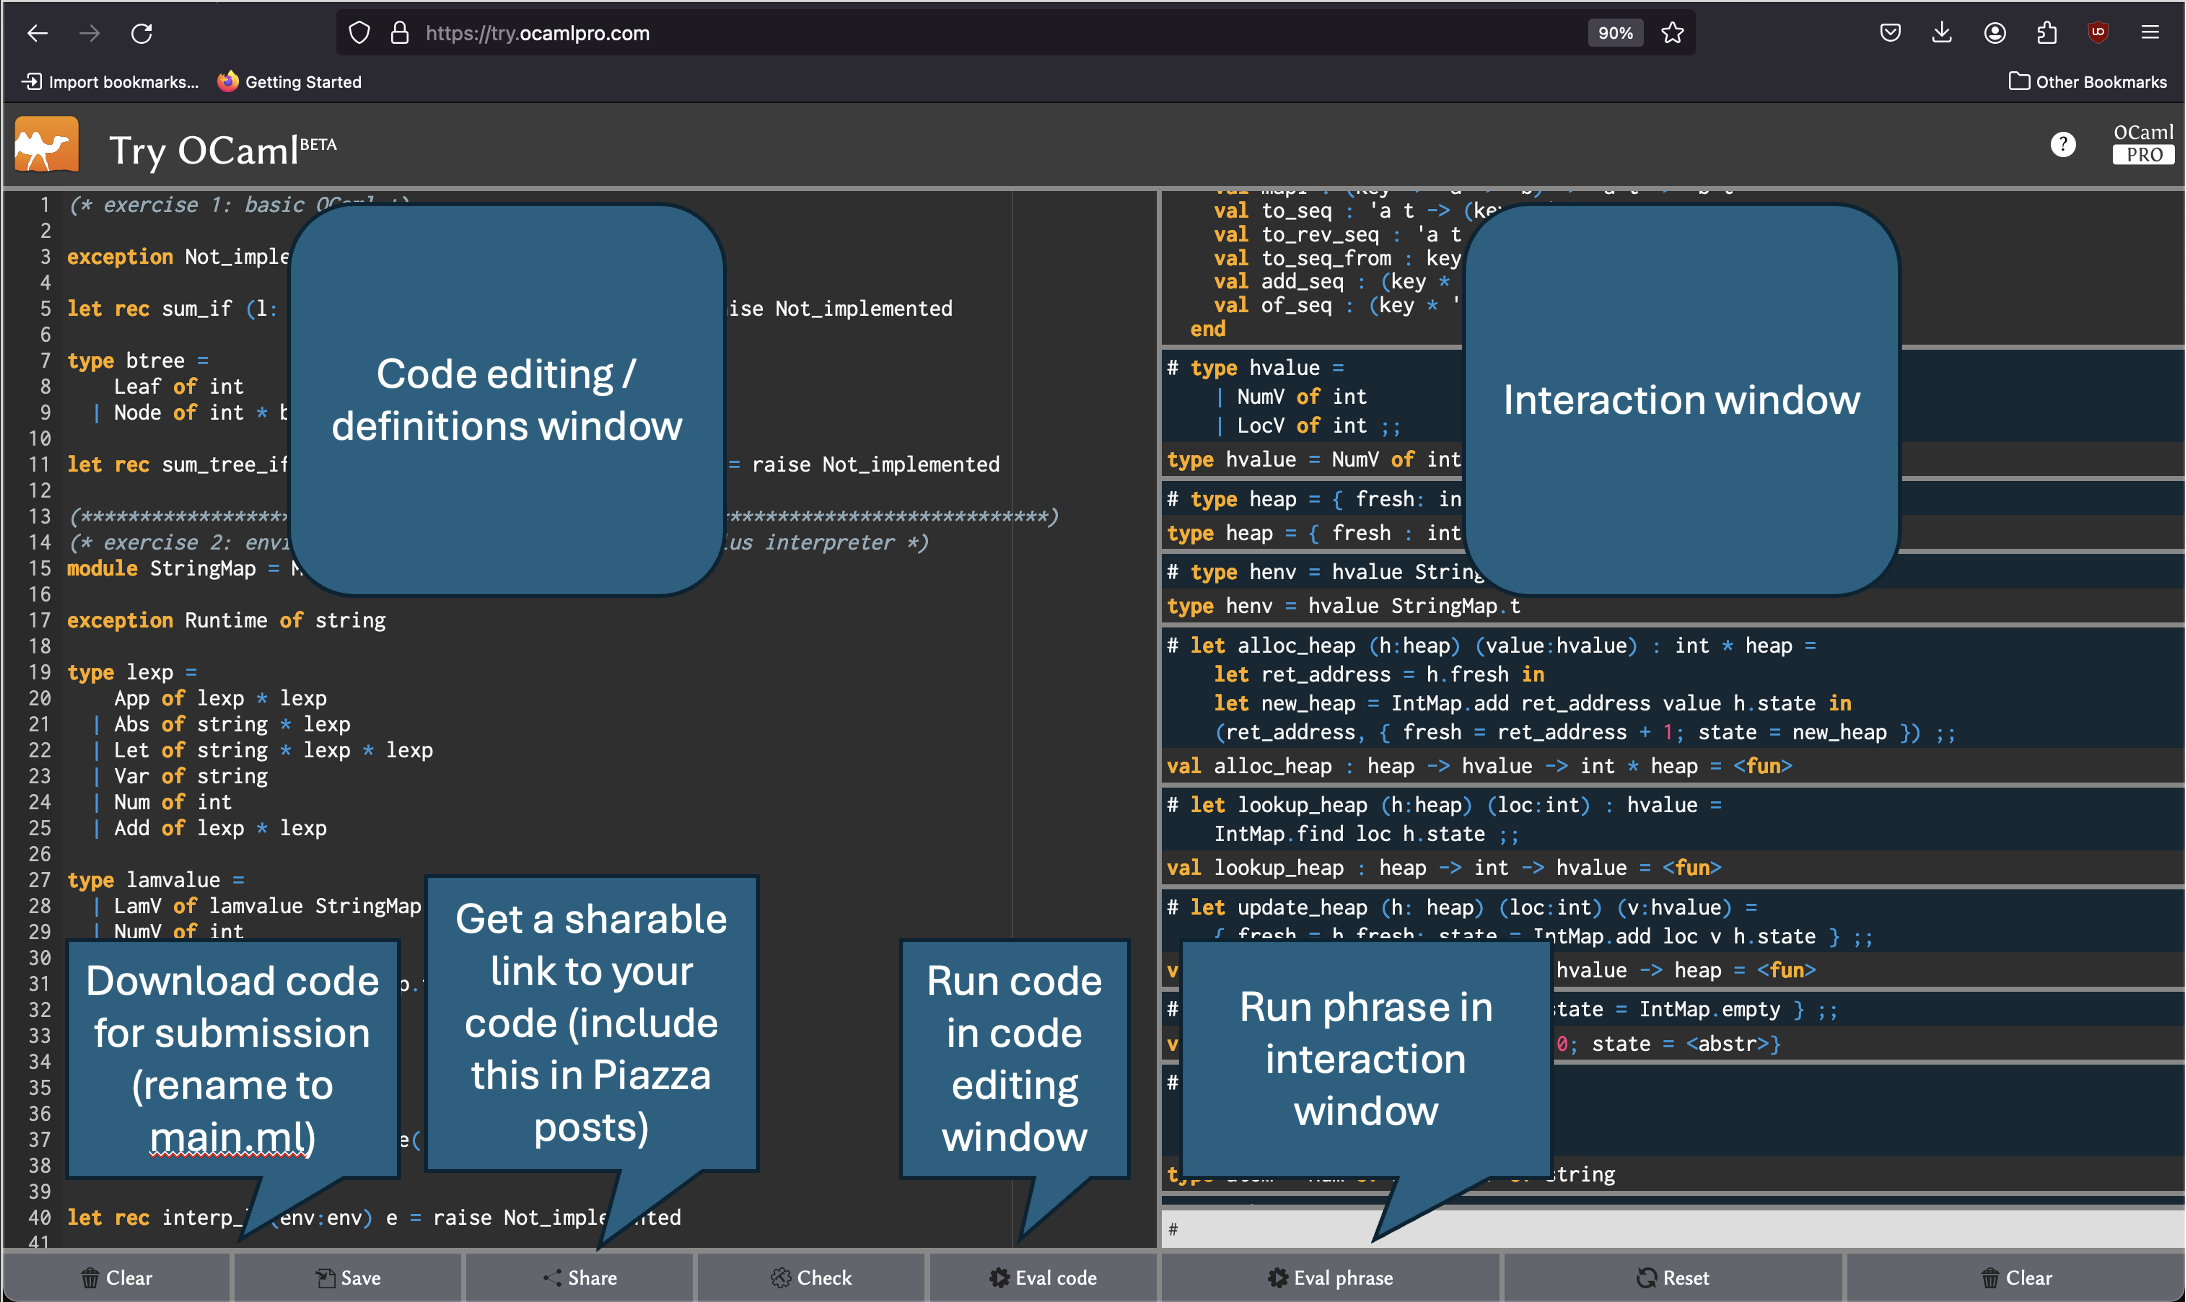Click Share to get a sharable link
The height and width of the screenshot is (1302, 2186).
point(580,1278)
